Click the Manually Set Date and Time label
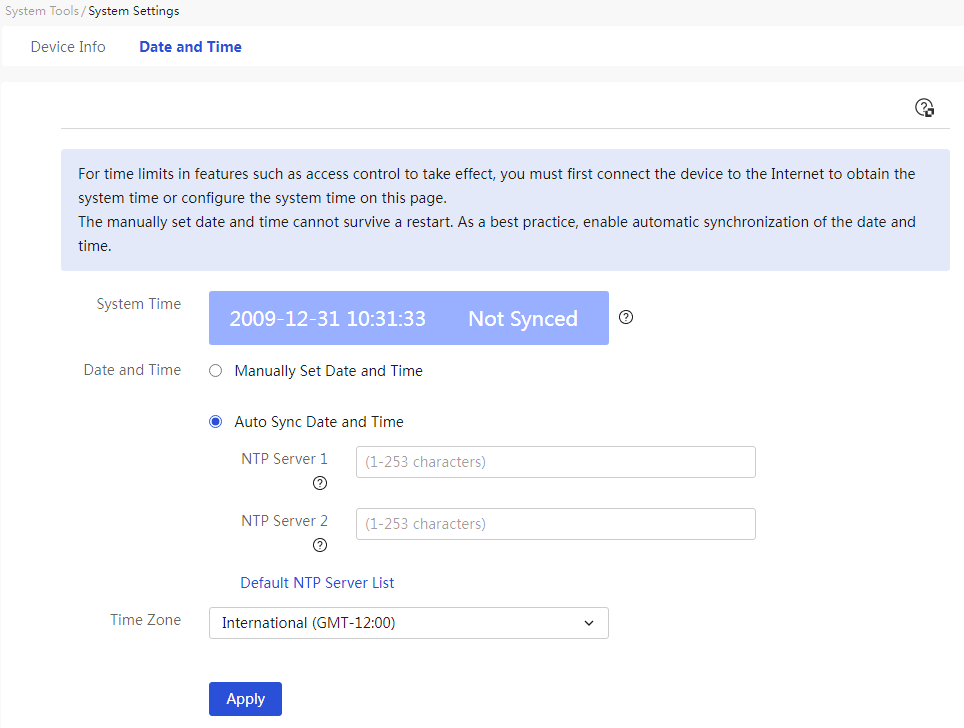This screenshot has height=728, width=964. (329, 371)
